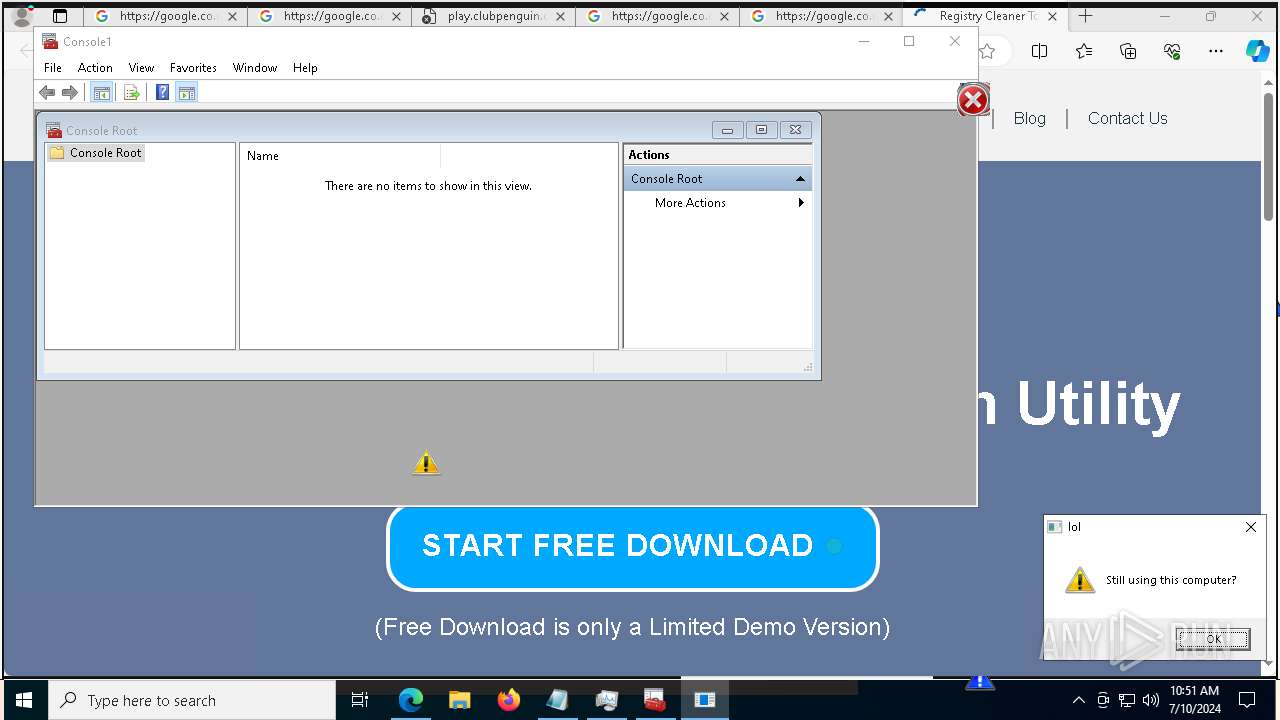
Task: Open the File menu in Console1
Action: point(53,68)
